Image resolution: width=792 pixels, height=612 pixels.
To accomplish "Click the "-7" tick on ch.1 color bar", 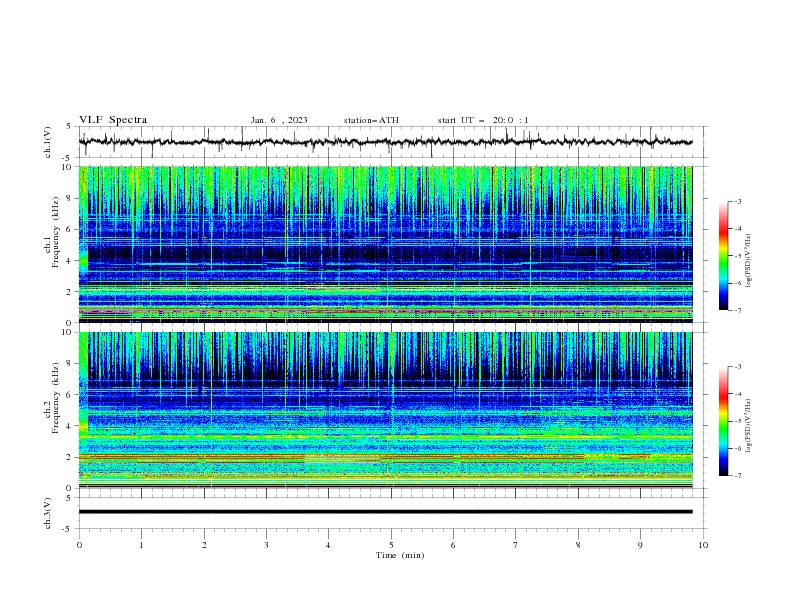I will (x=737, y=310).
